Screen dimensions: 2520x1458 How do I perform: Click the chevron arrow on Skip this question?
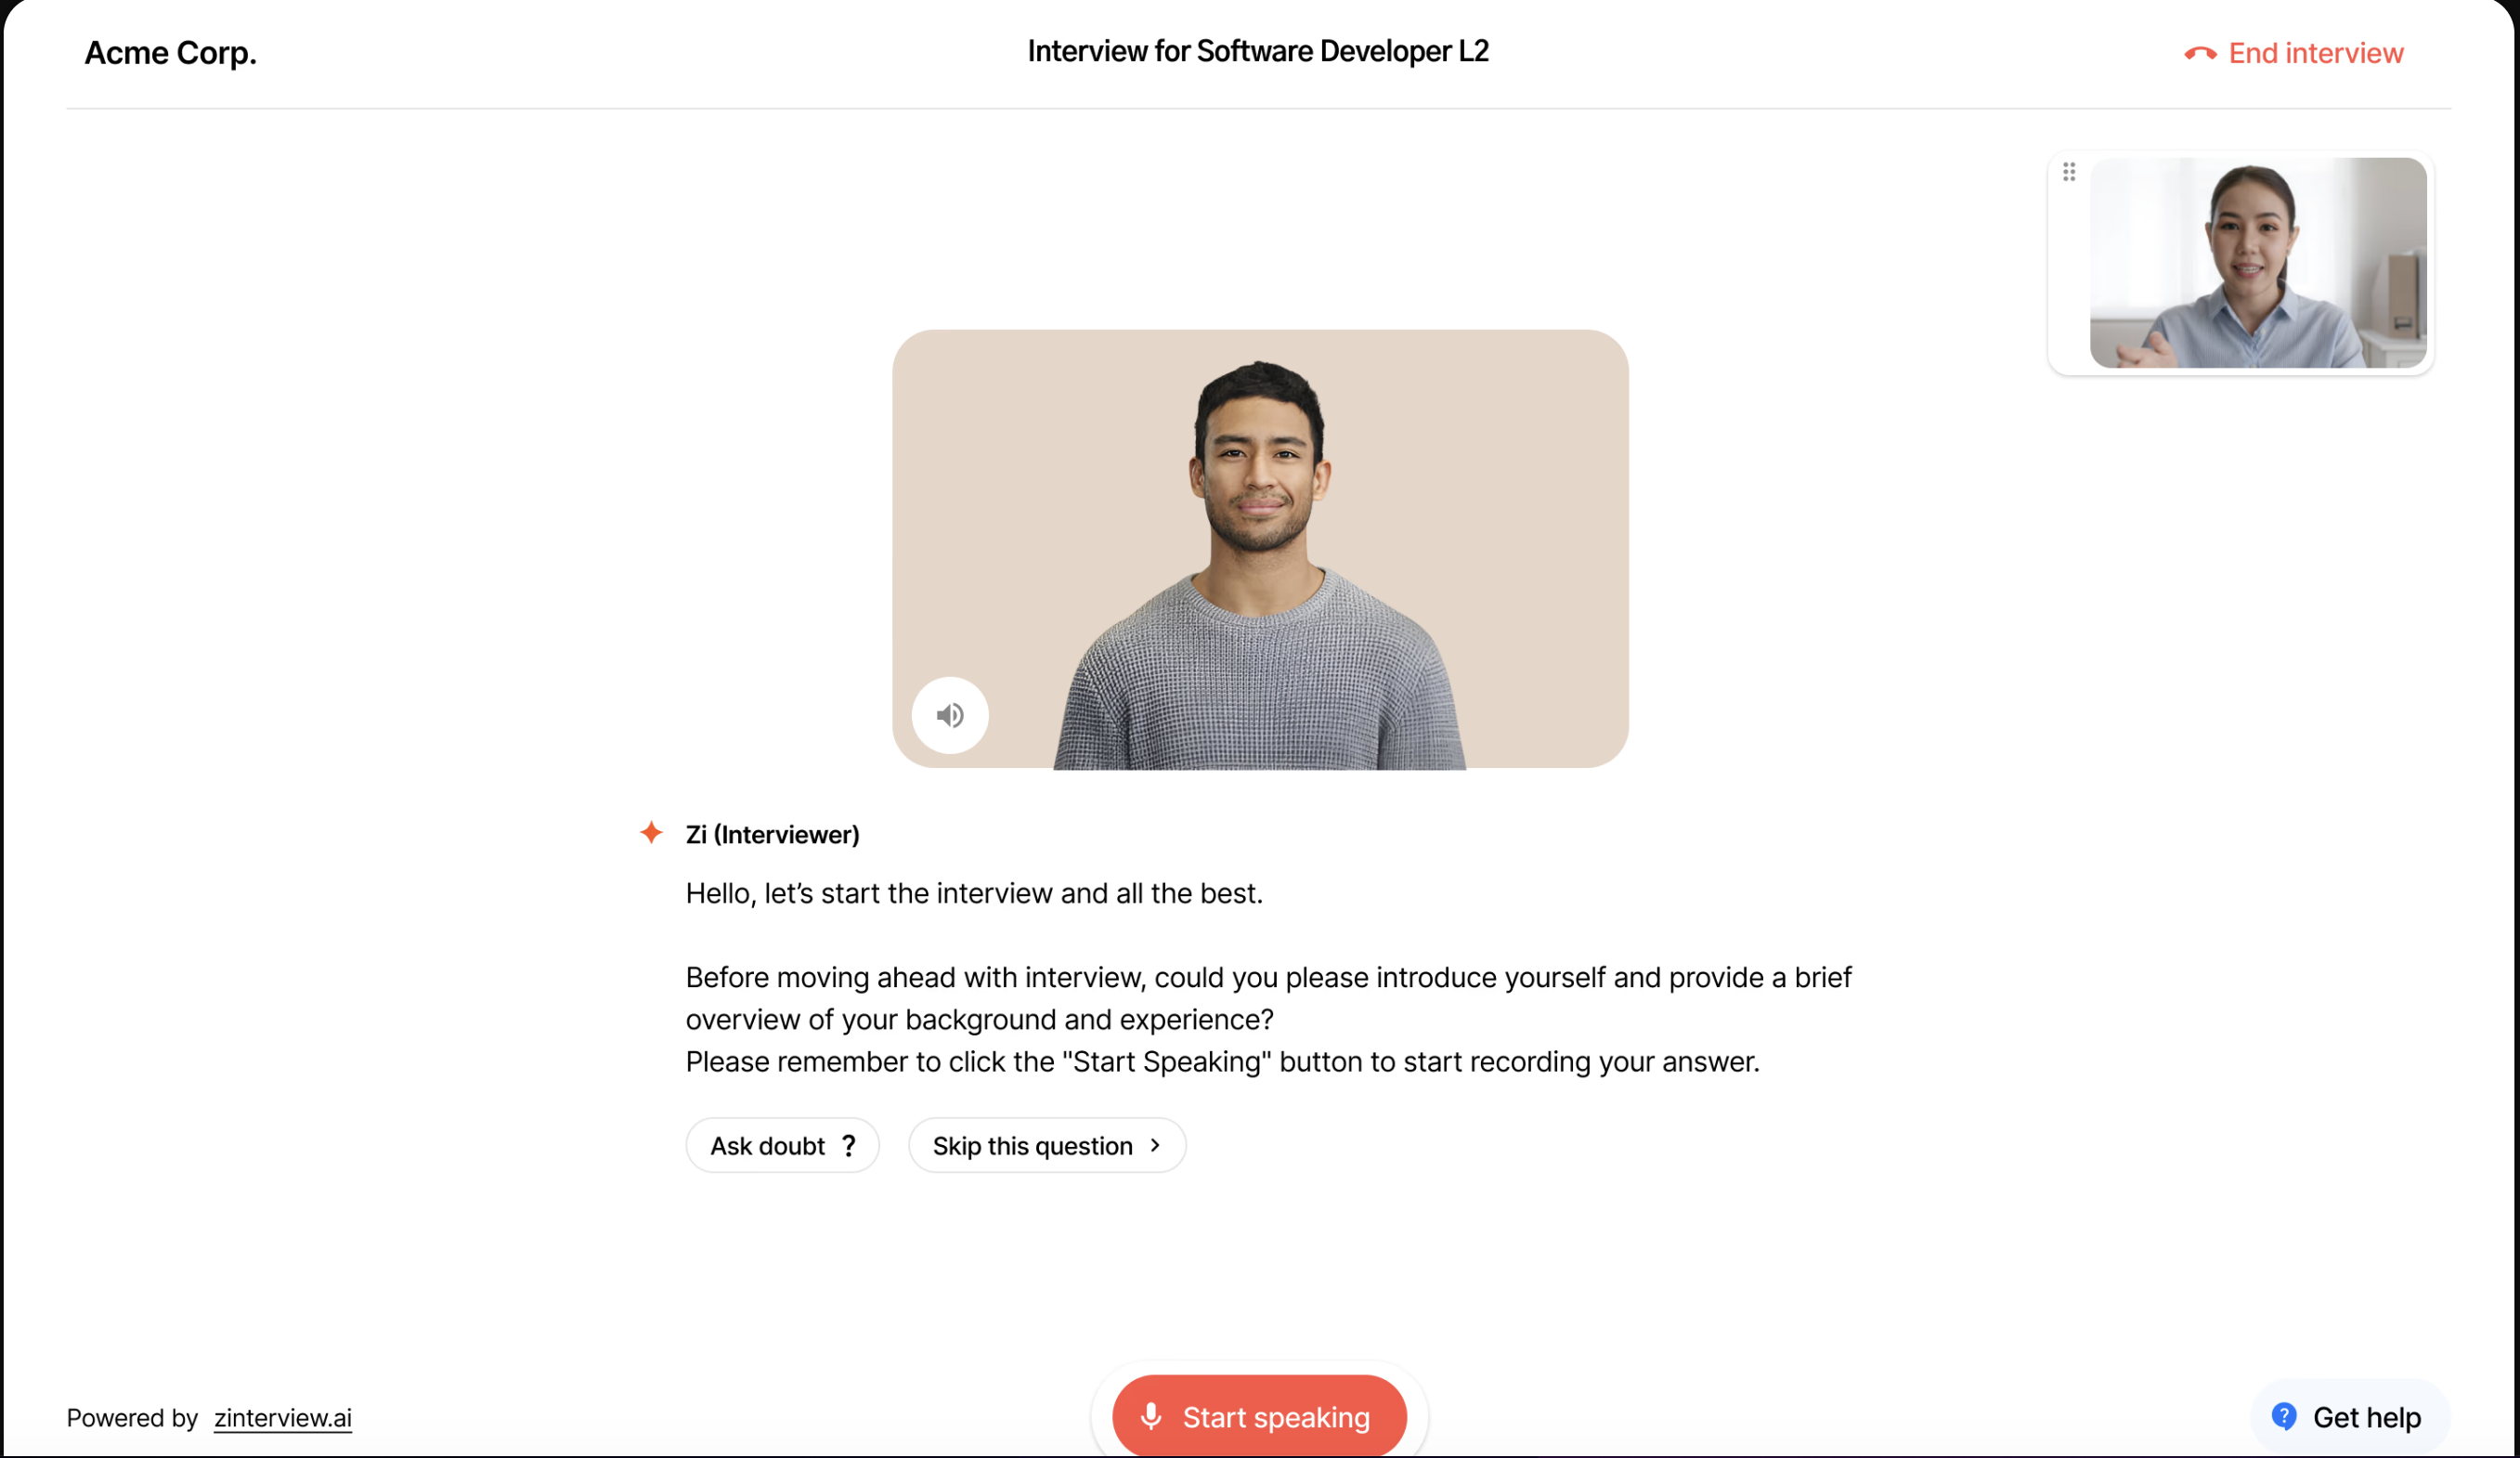click(x=1155, y=1145)
